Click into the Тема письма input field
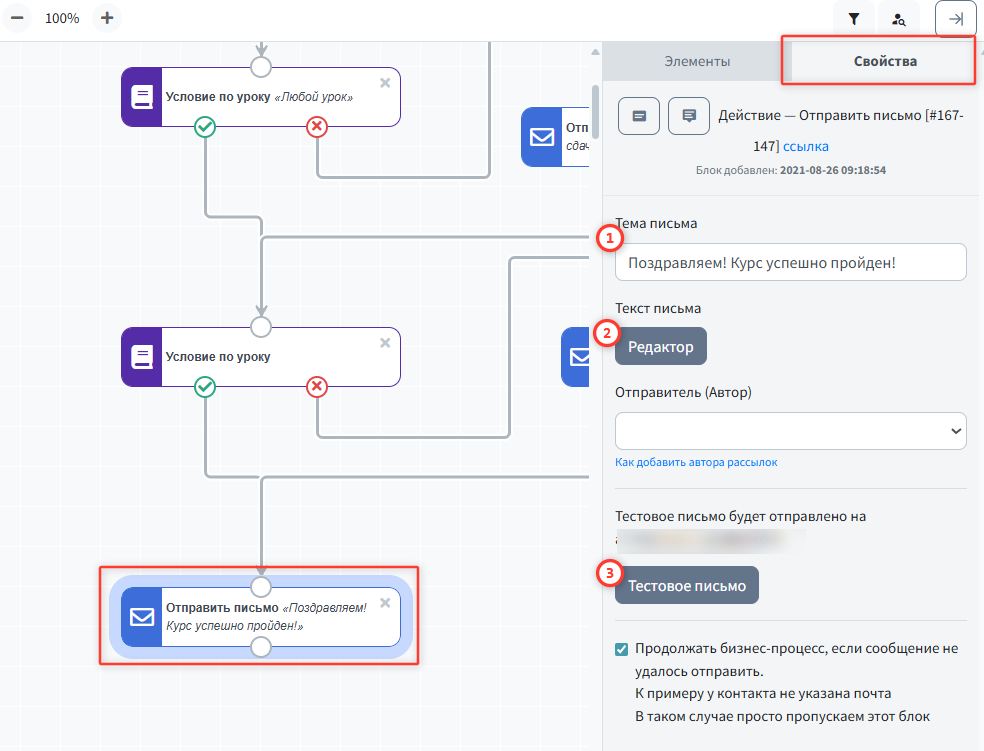The height and width of the screenshot is (751, 984). pyautogui.click(x=790, y=263)
